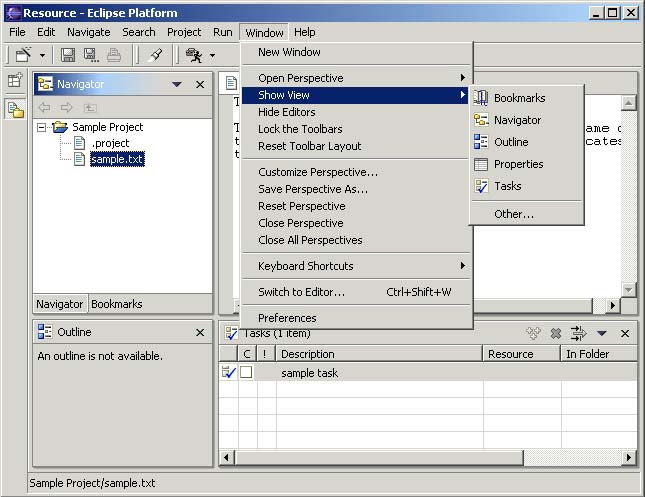Close the Outline view

tap(200, 332)
